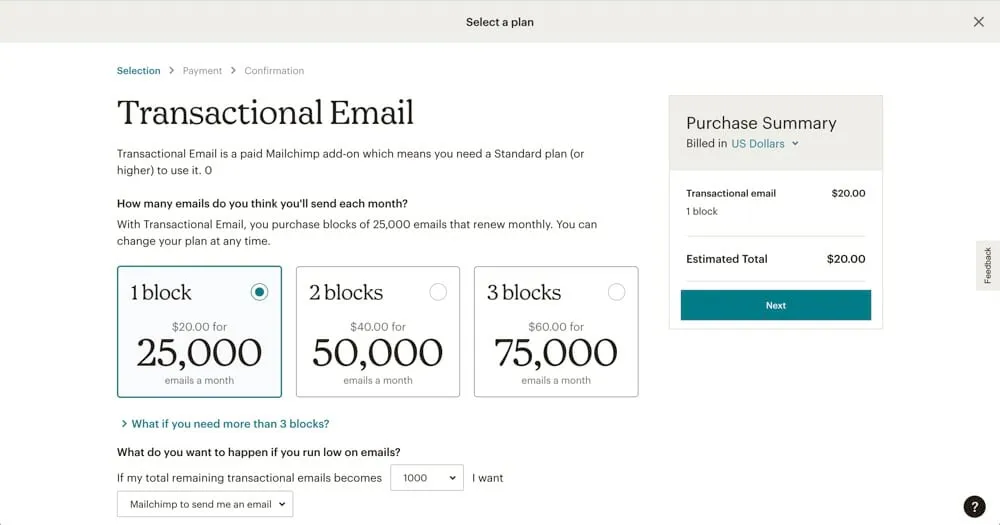
Task: Close the Select a plan dialog
Action: pyautogui.click(x=978, y=22)
